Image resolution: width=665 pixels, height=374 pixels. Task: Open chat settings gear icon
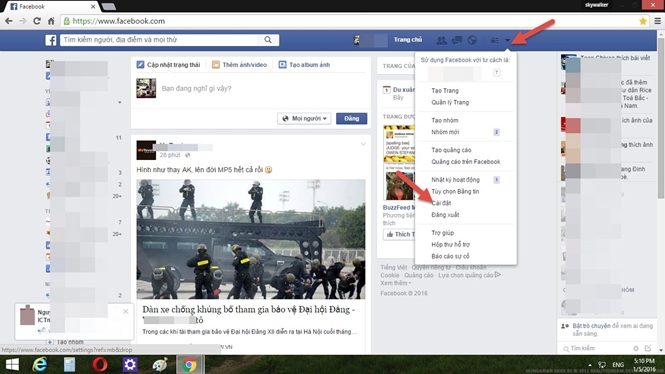636,348
